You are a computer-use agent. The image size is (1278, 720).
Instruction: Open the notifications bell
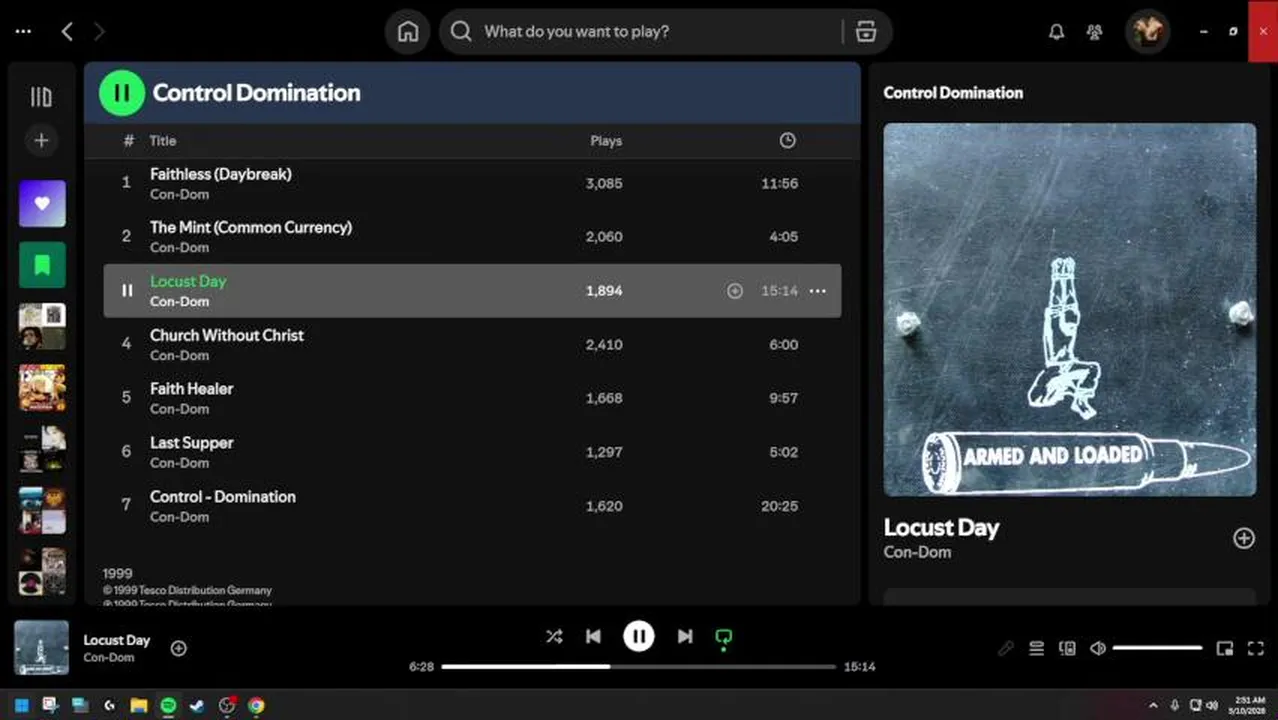click(x=1056, y=32)
